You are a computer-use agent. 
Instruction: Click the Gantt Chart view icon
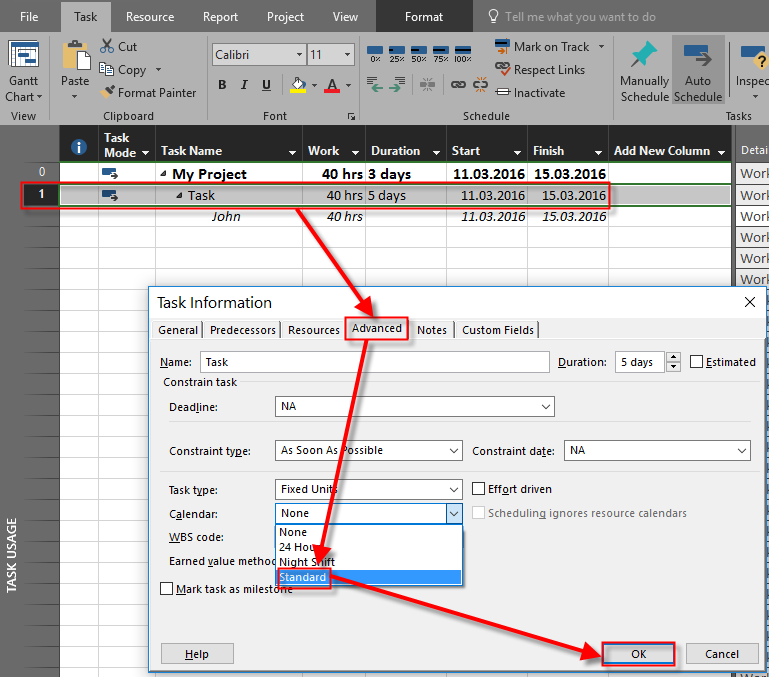[x=24, y=58]
